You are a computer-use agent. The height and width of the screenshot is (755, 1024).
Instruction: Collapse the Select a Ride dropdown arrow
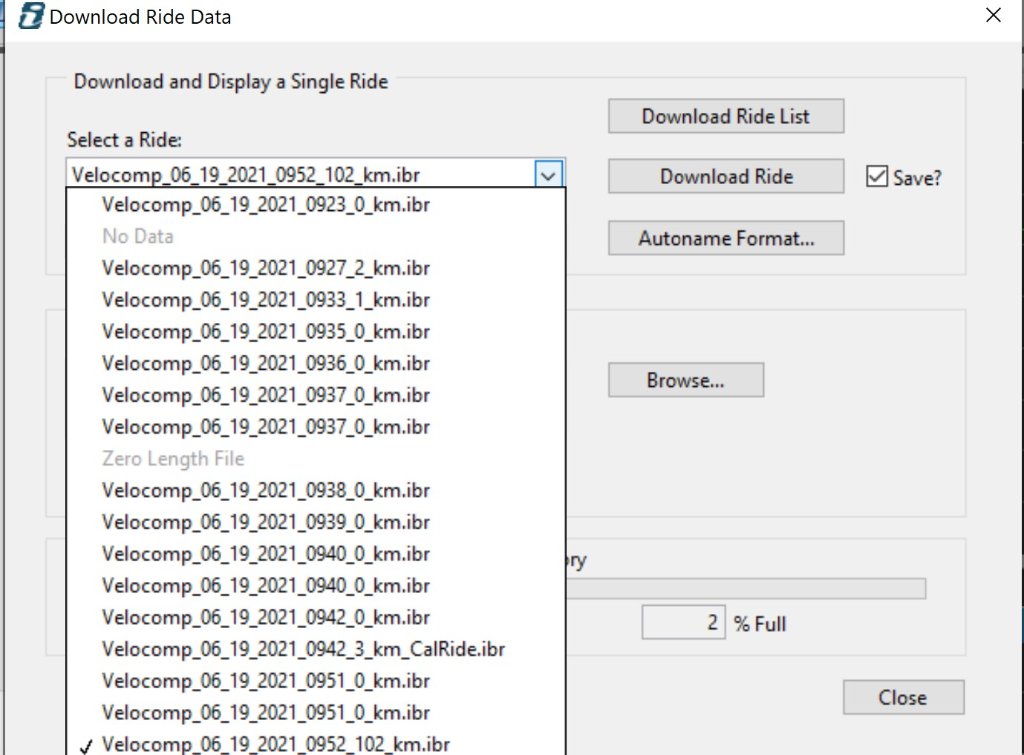[549, 175]
